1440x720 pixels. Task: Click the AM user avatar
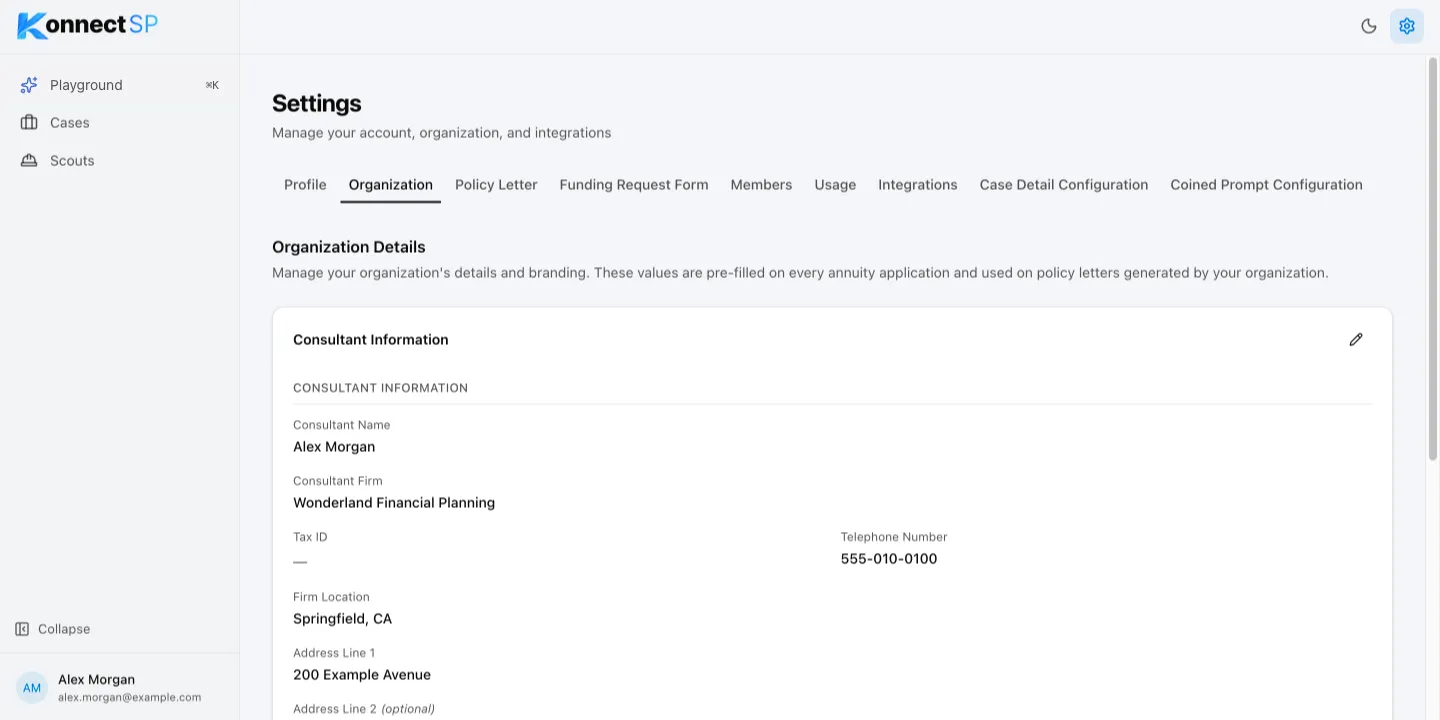pyautogui.click(x=32, y=688)
